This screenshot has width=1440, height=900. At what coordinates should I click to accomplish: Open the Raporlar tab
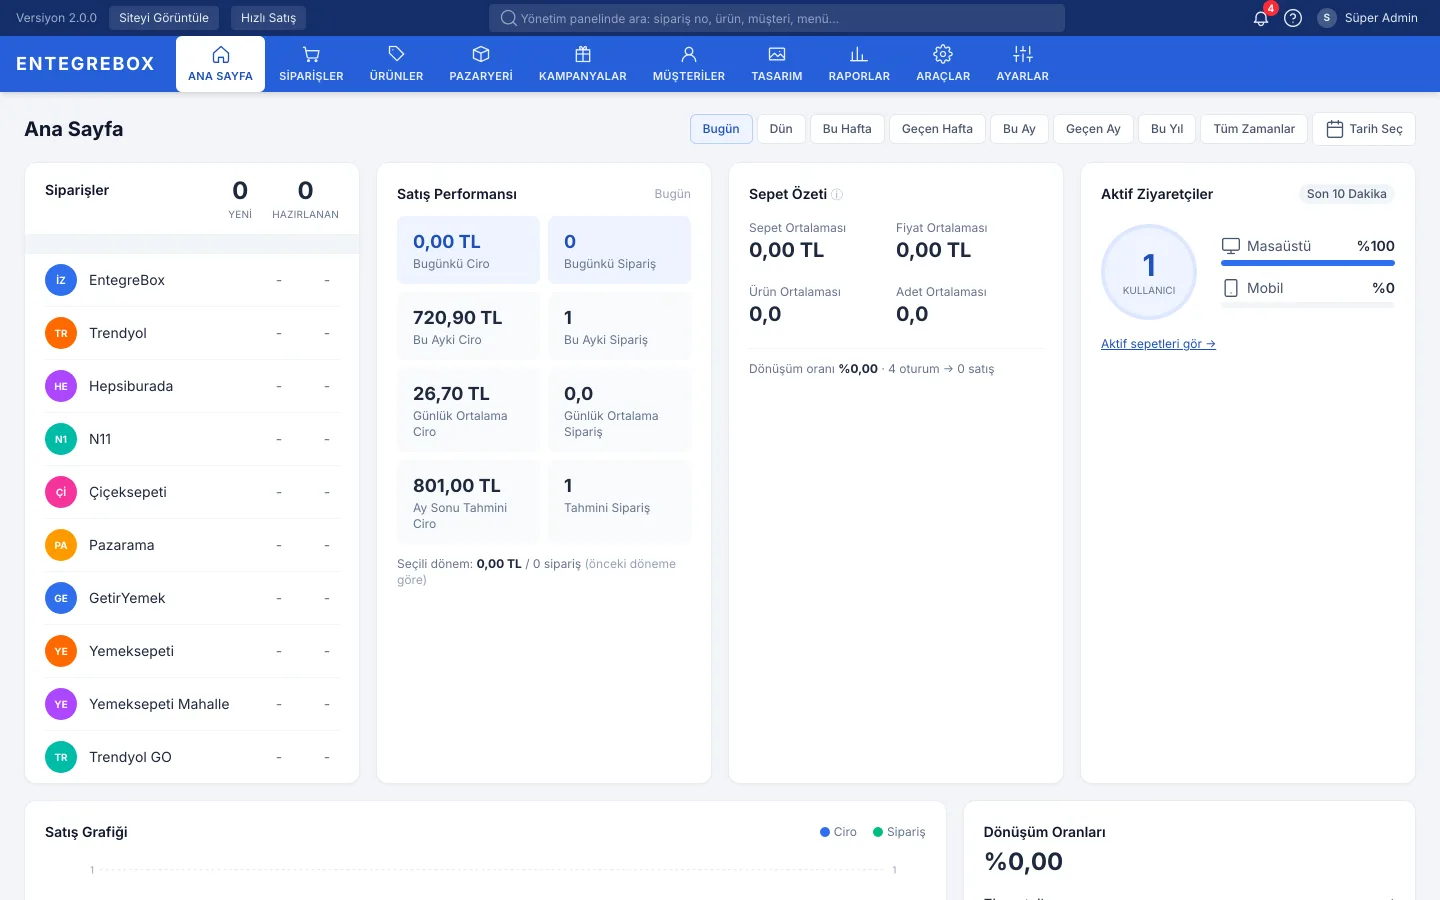859,64
